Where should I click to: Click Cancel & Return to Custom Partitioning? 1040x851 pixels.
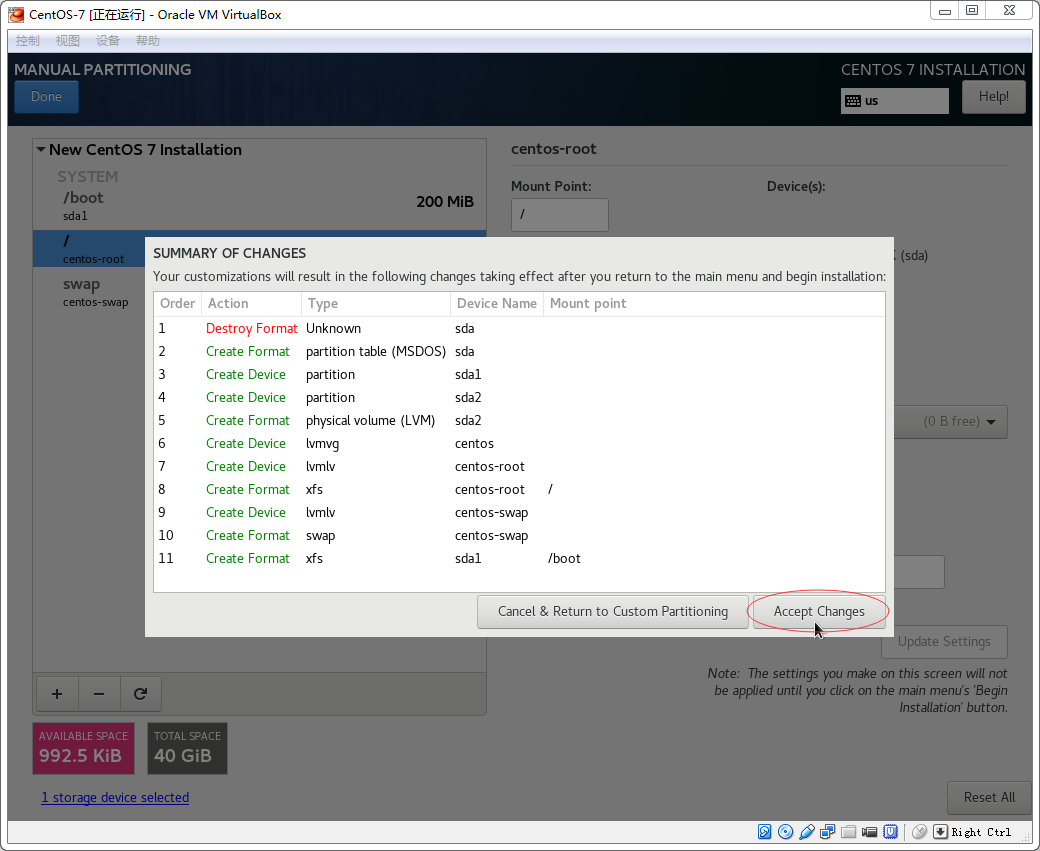click(612, 612)
